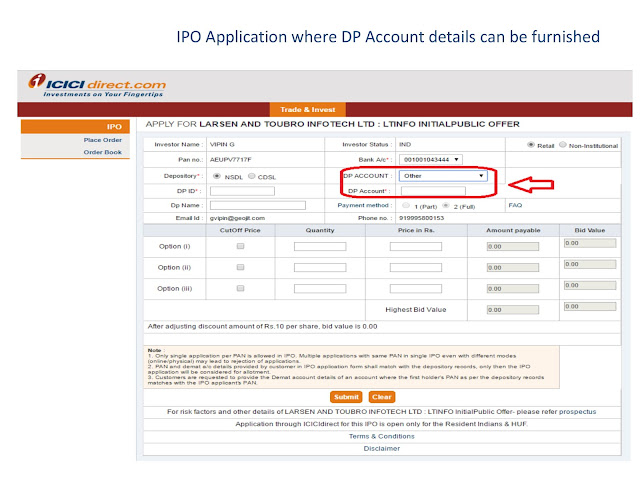
Task: Click Quantity field for Option (i)
Action: click(320, 247)
